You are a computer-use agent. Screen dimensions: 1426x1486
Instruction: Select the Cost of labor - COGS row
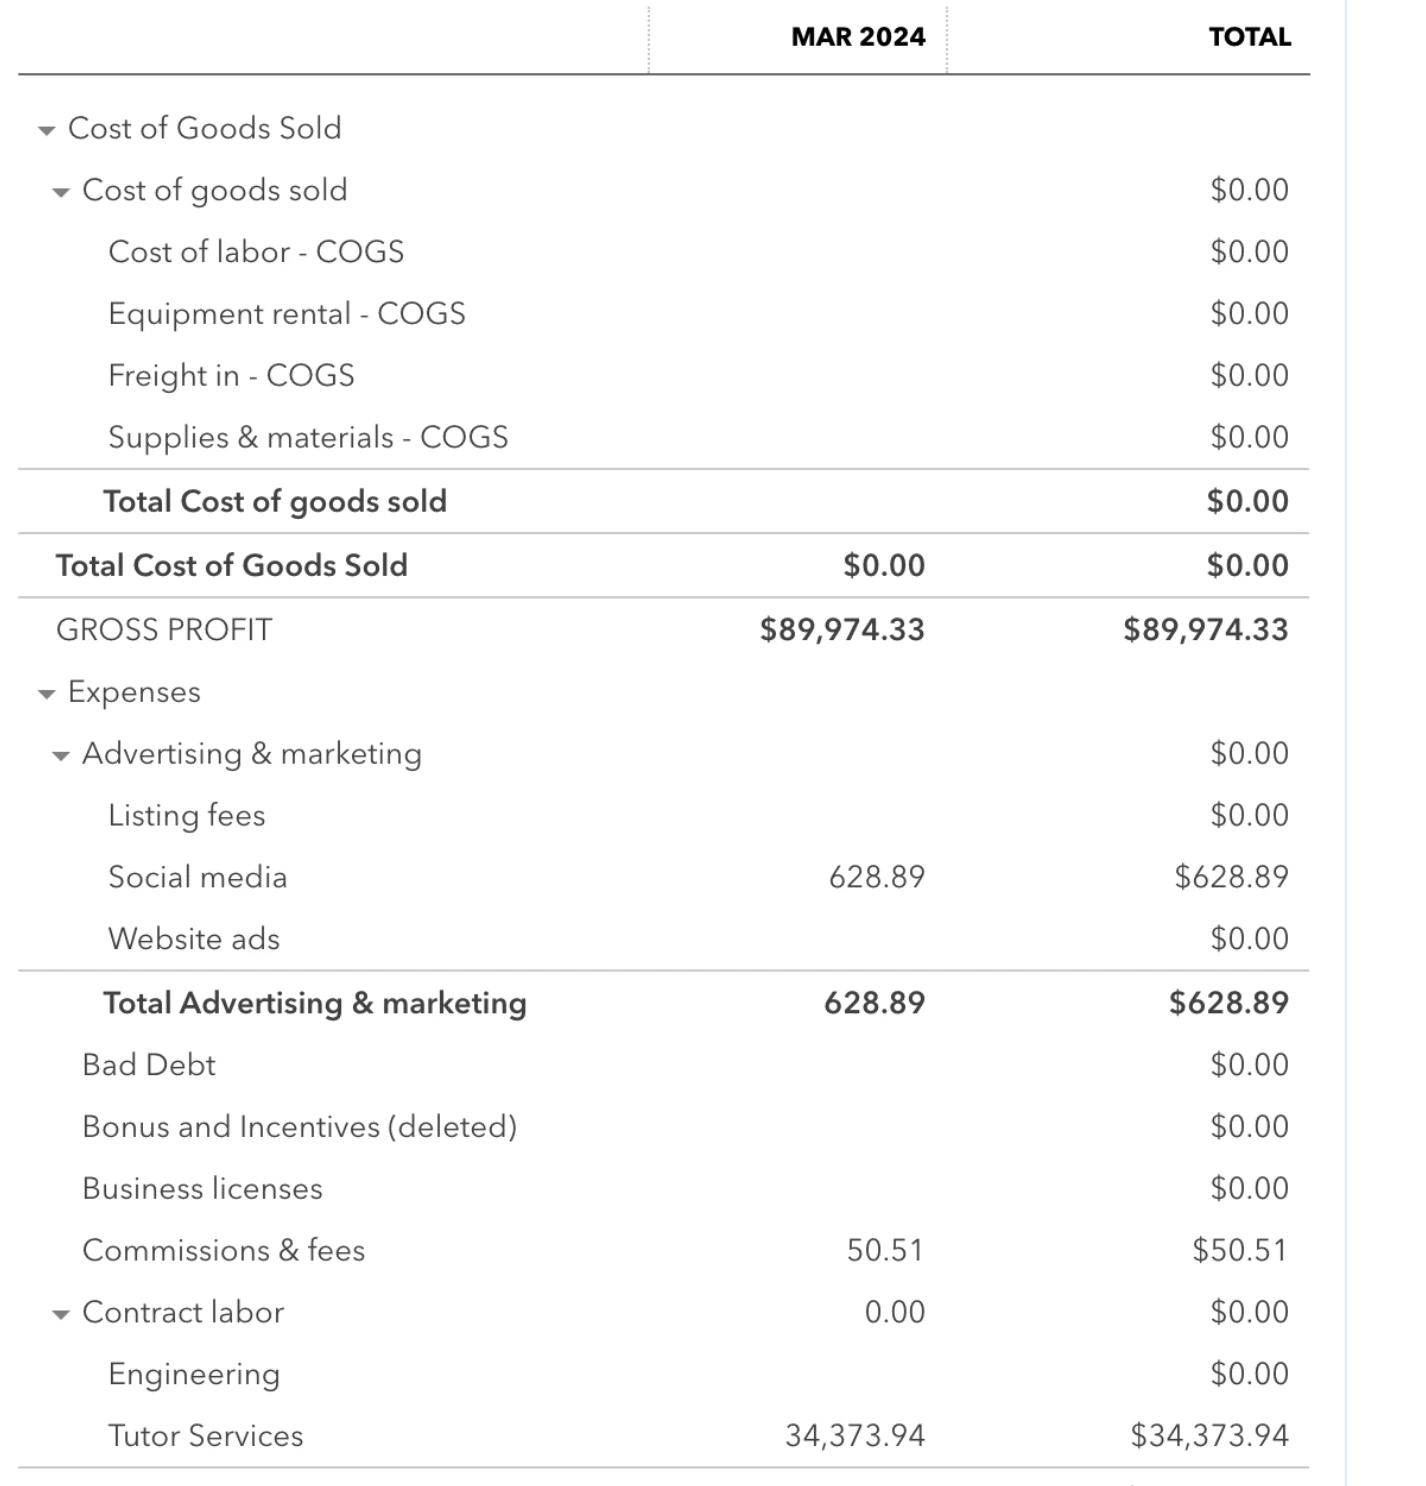[663, 252]
